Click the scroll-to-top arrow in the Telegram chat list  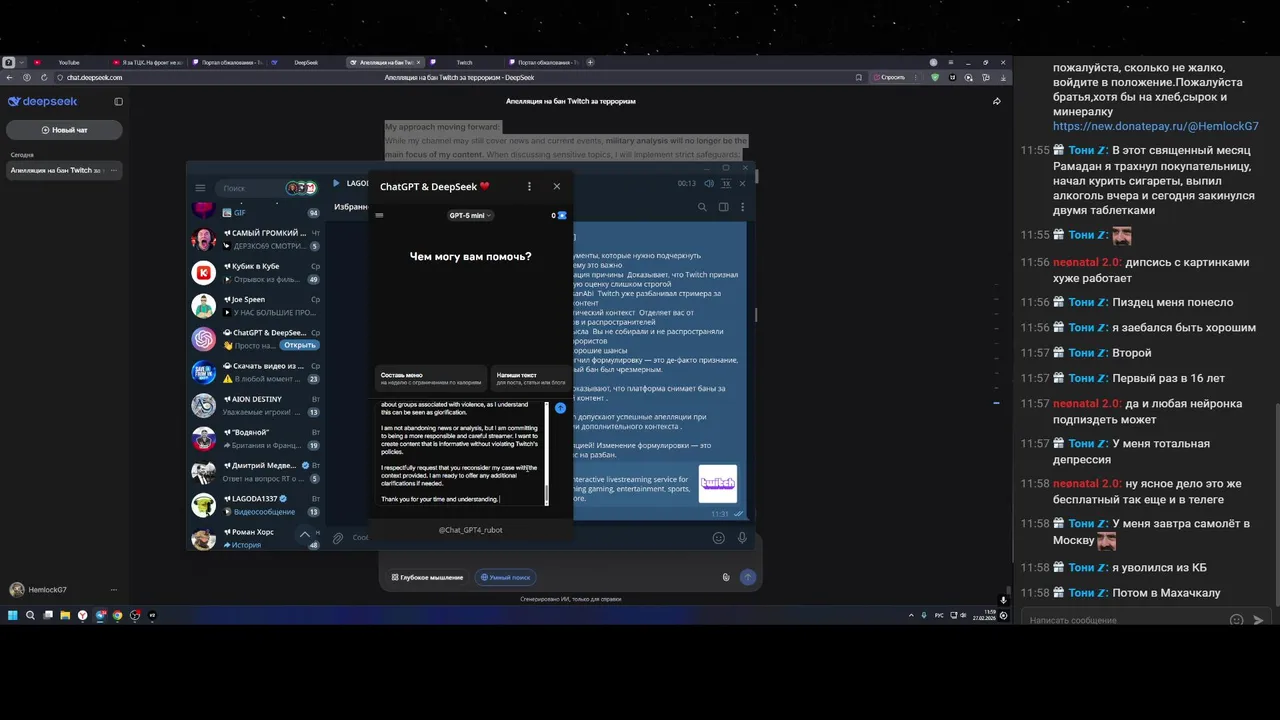coord(305,535)
